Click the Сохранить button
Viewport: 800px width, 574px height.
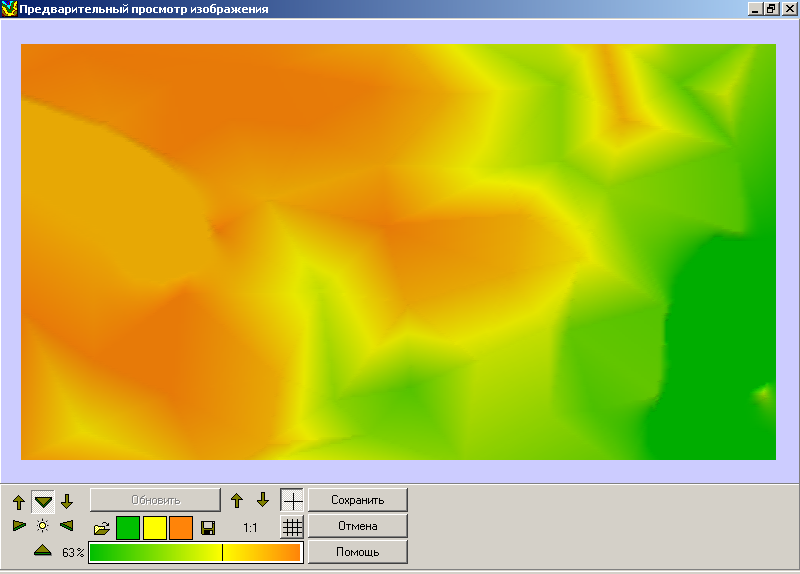tap(358, 500)
